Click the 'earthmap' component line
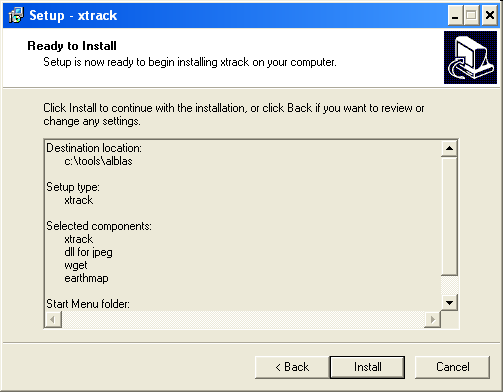Screen dimensions: 503x392 click(x=86, y=278)
